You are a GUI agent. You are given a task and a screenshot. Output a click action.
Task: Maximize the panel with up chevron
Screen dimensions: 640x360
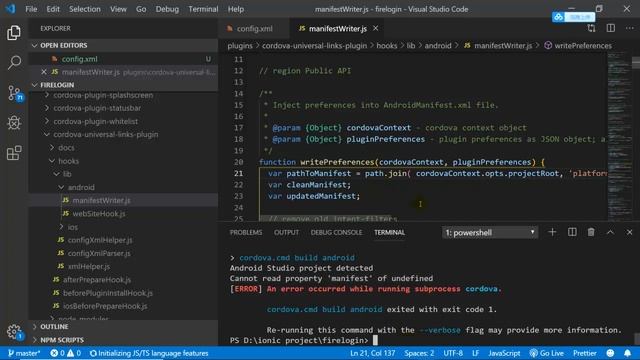[x=610, y=232]
